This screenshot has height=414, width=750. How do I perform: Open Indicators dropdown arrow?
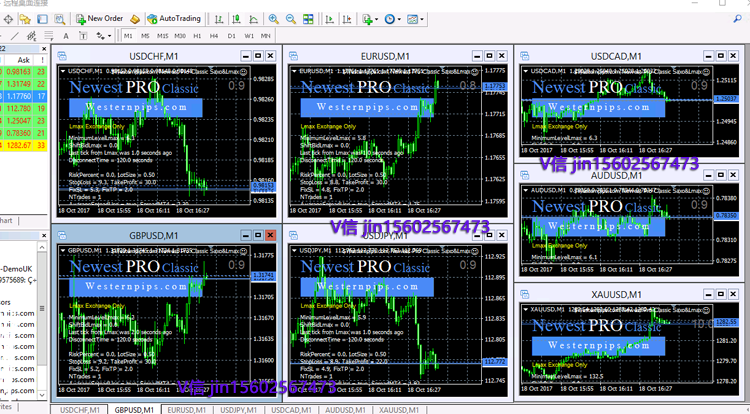tap(376, 20)
